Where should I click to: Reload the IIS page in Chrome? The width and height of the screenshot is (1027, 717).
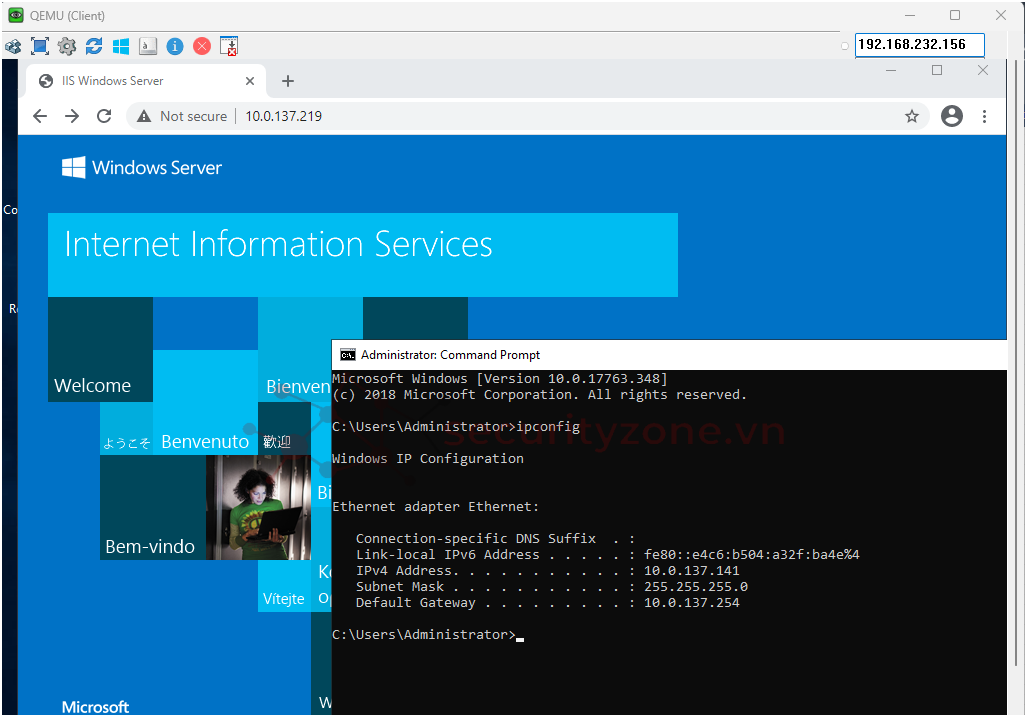tap(104, 116)
